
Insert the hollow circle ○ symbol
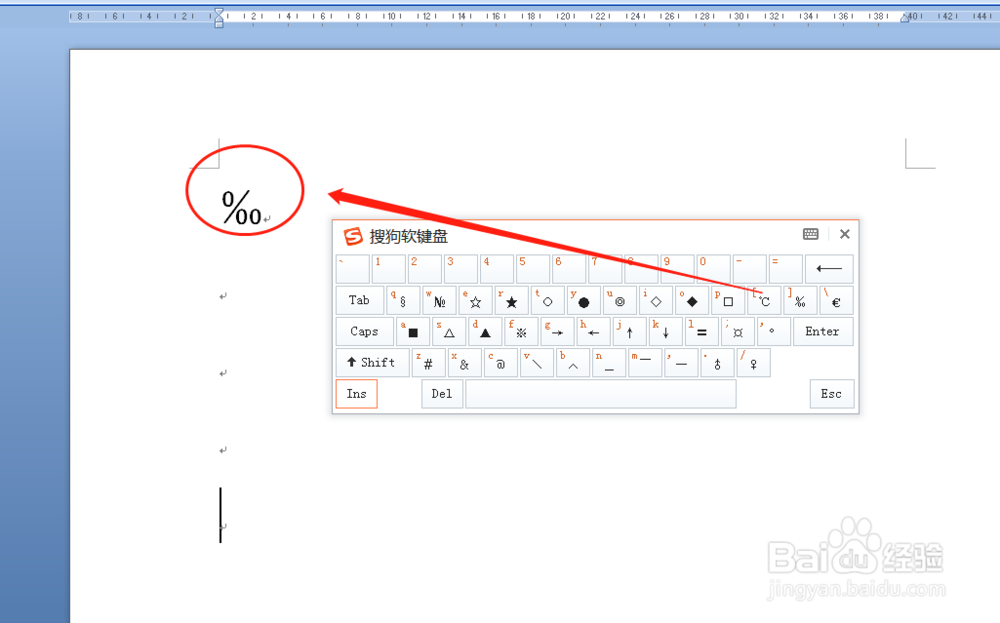[548, 300]
